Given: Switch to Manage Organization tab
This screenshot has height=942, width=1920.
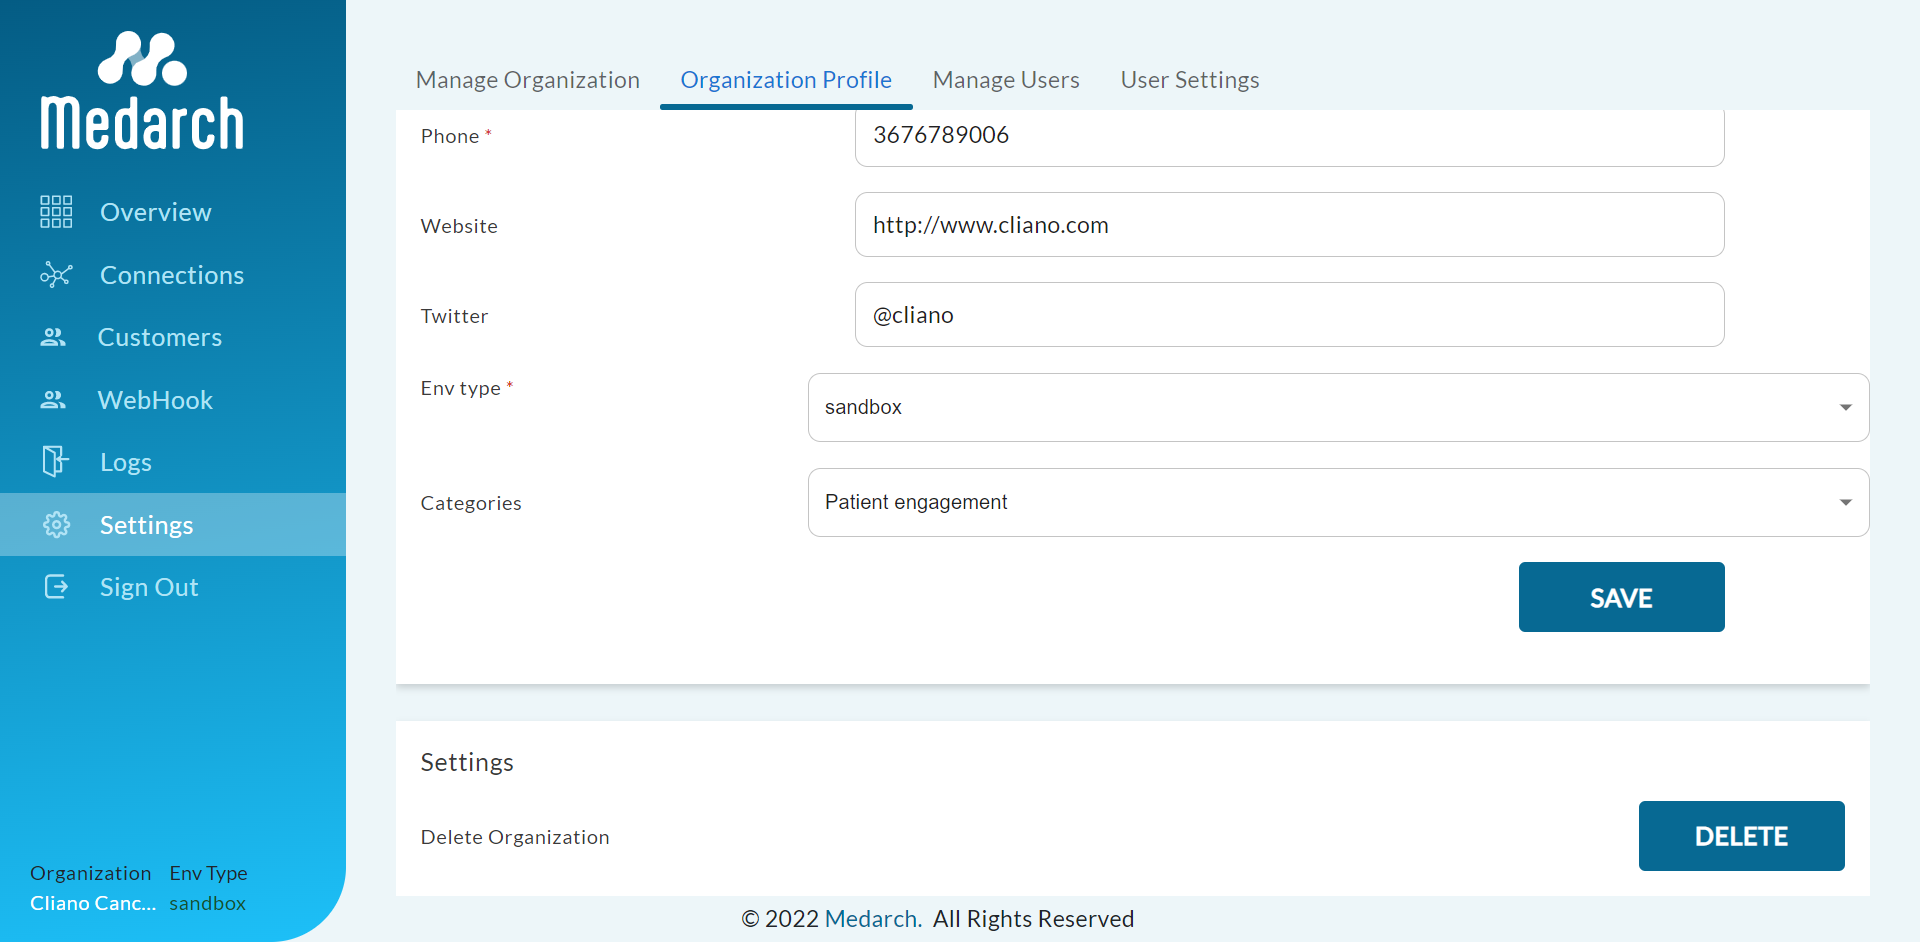Looking at the screenshot, I should [x=528, y=80].
